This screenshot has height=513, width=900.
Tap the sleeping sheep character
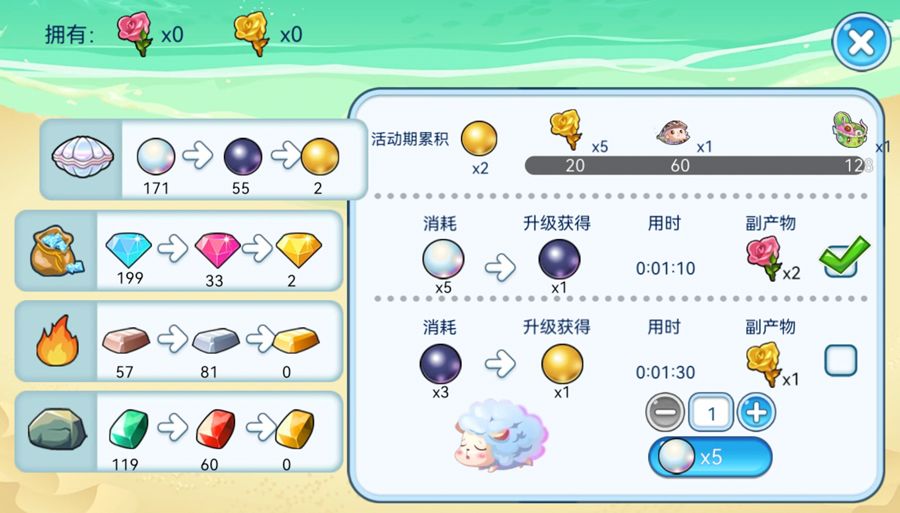(501, 436)
